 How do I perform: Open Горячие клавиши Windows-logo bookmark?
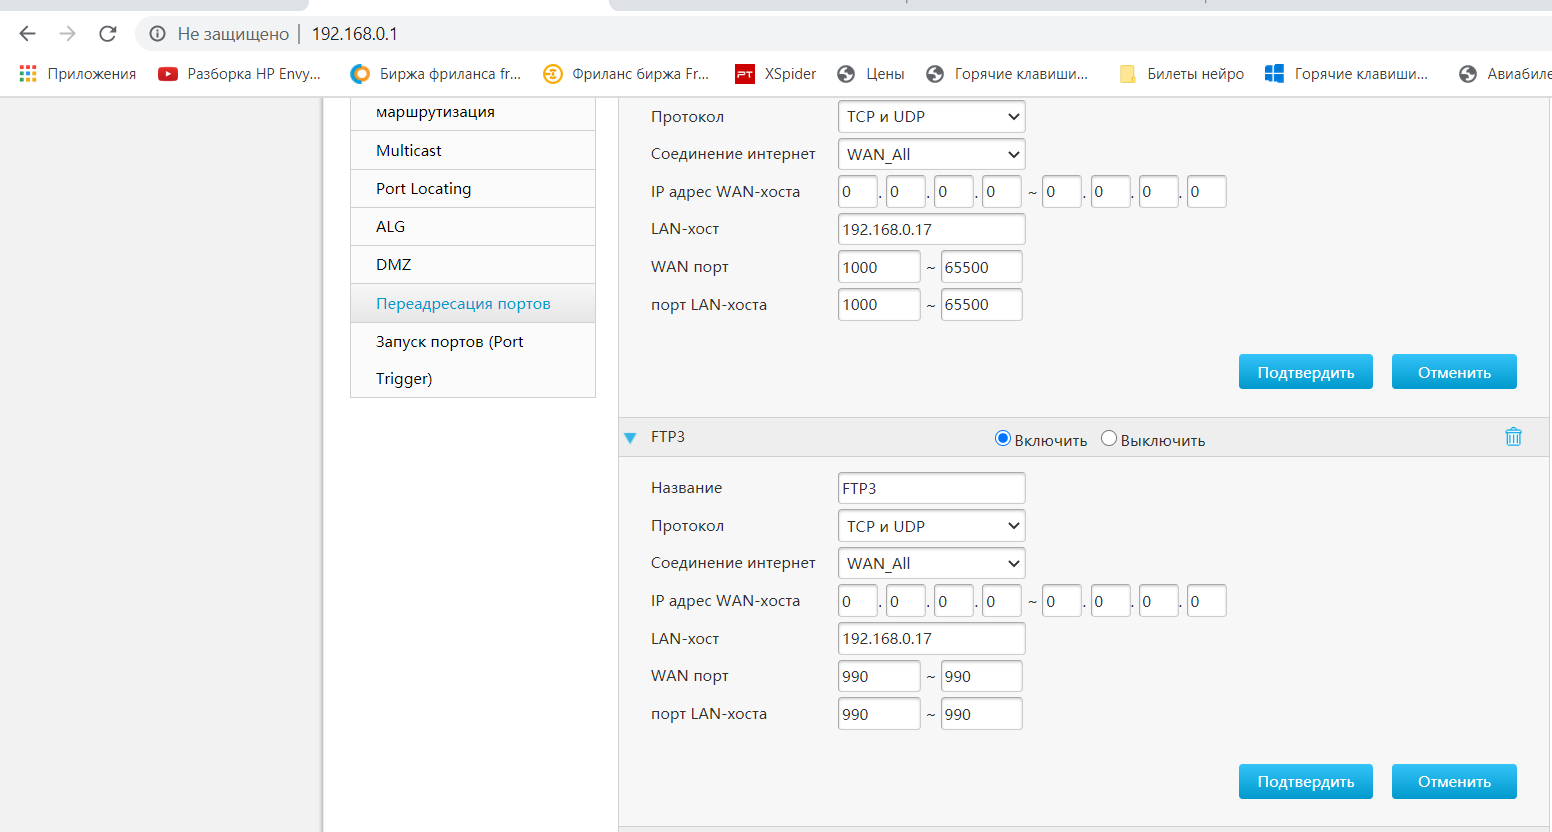(x=1347, y=73)
